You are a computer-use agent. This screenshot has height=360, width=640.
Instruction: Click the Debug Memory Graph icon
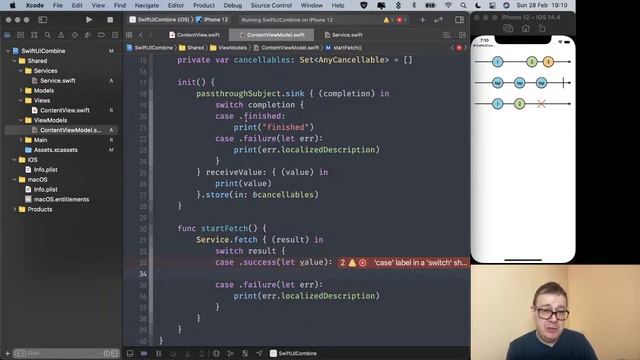(231, 353)
